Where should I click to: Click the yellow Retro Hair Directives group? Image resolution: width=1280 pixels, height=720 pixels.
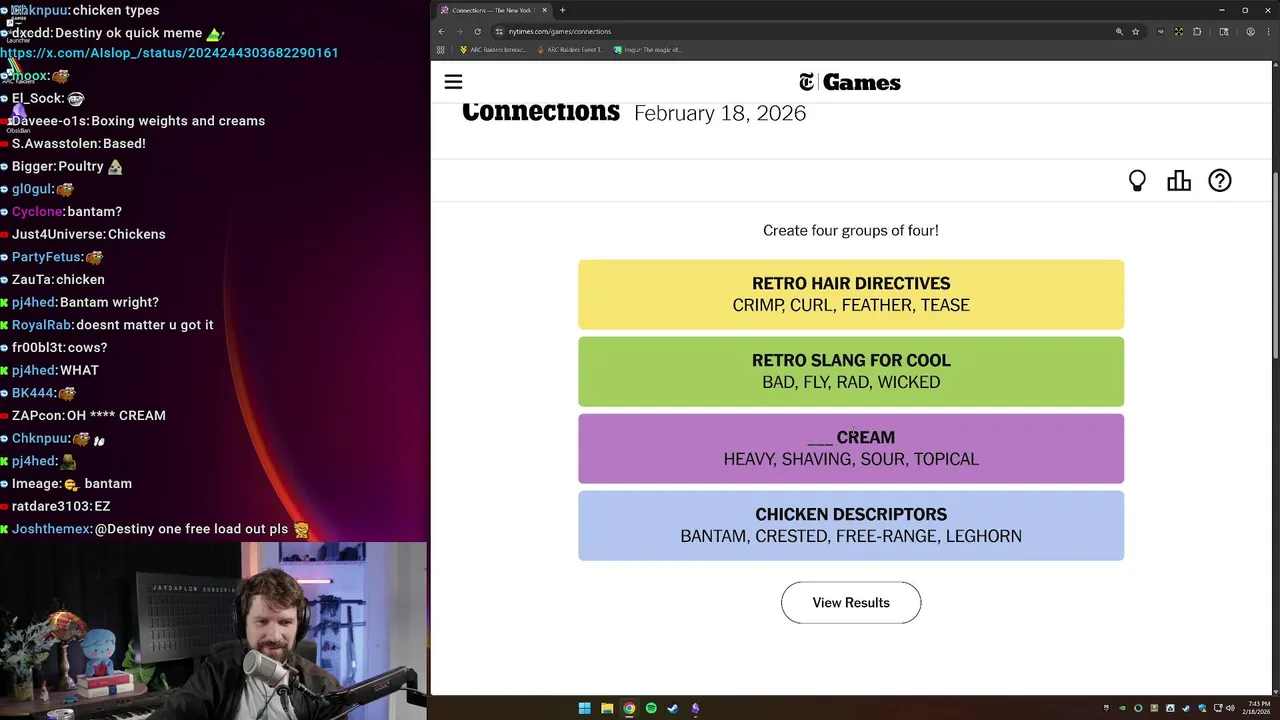pos(851,294)
